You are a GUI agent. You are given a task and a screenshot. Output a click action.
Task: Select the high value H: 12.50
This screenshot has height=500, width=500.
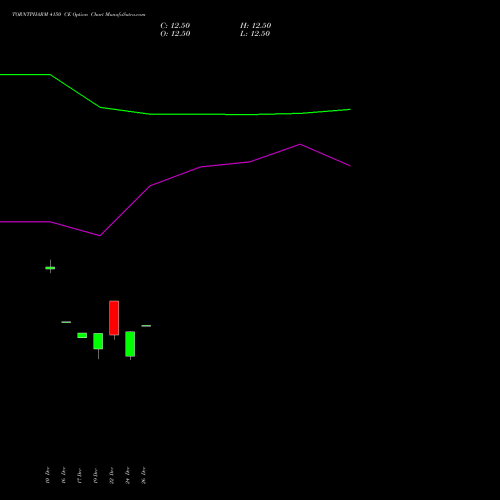click(x=255, y=26)
